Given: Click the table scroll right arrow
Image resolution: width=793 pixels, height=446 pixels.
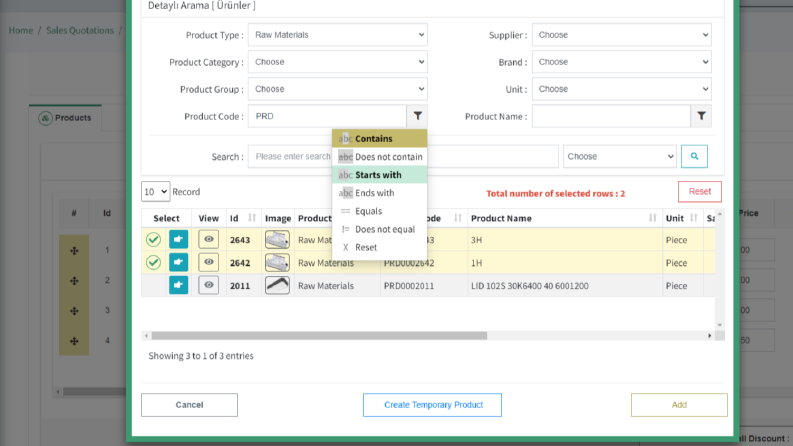Looking at the screenshot, I should coord(710,336).
